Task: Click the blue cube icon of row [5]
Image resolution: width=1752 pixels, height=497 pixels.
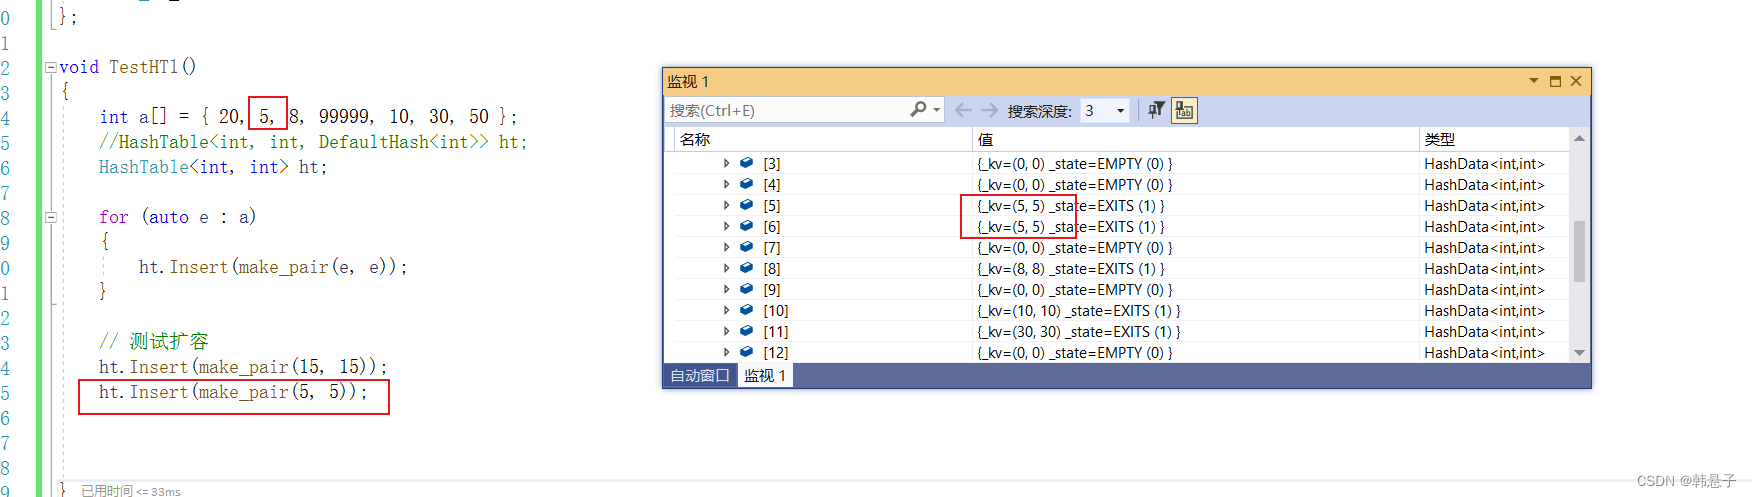Action: (x=746, y=205)
